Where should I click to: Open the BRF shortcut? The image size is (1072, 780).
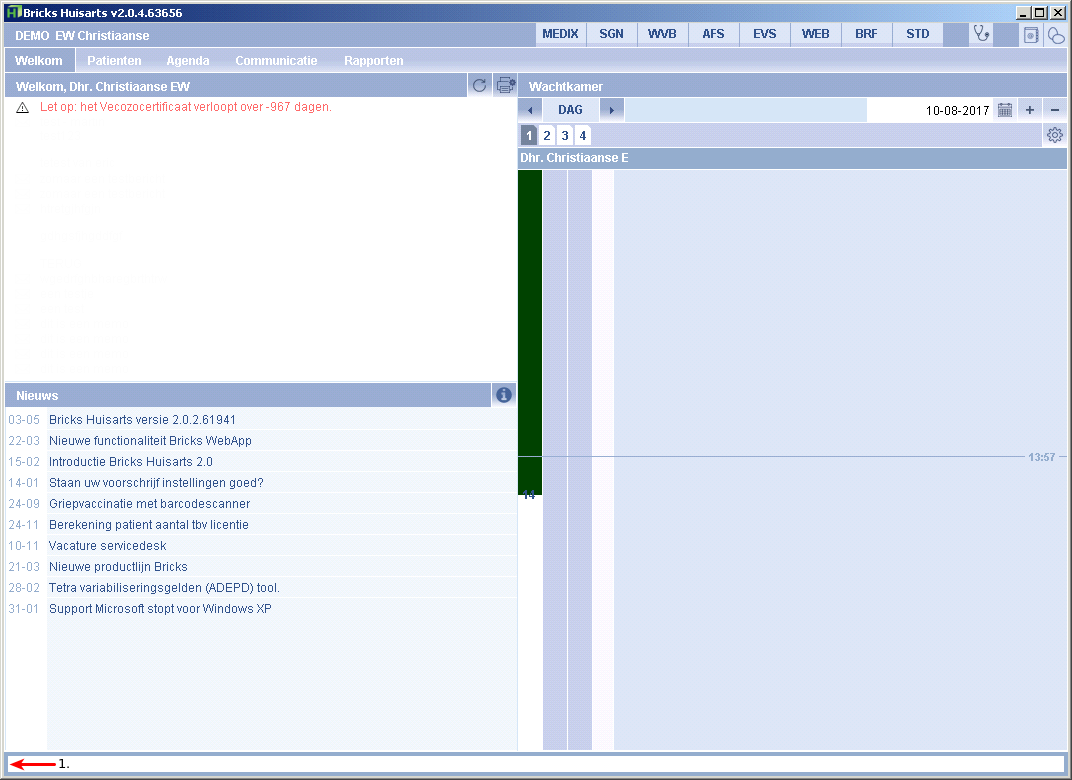tap(866, 34)
